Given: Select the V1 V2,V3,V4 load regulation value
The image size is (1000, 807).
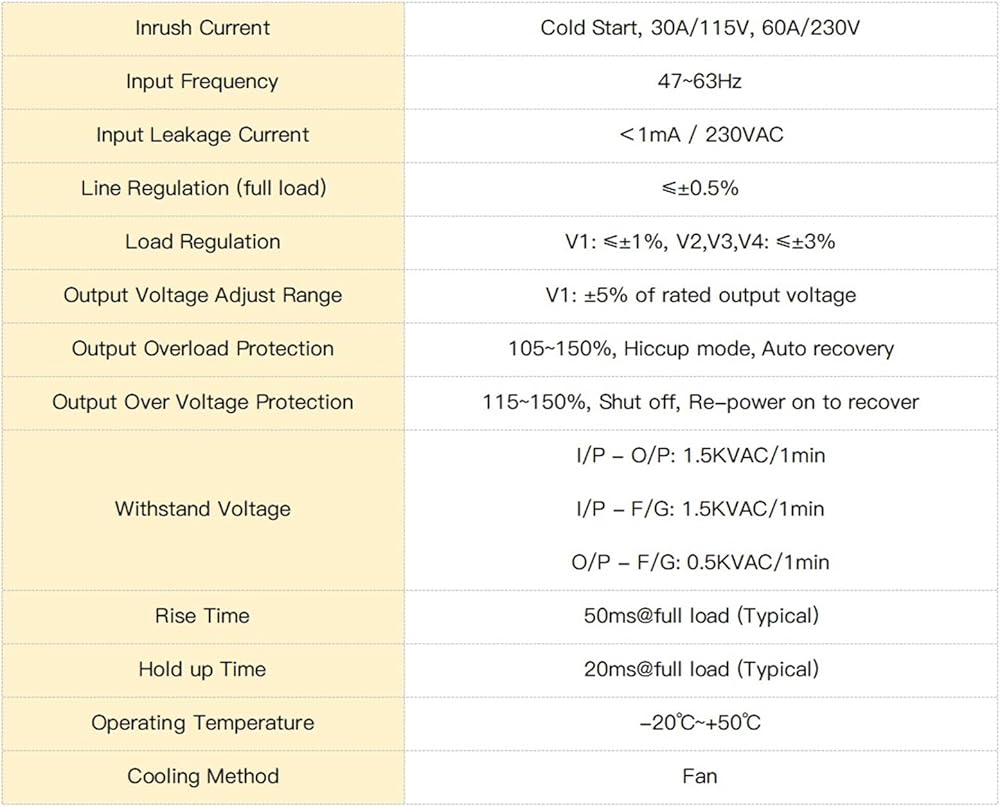Looking at the screenshot, I should (700, 242).
